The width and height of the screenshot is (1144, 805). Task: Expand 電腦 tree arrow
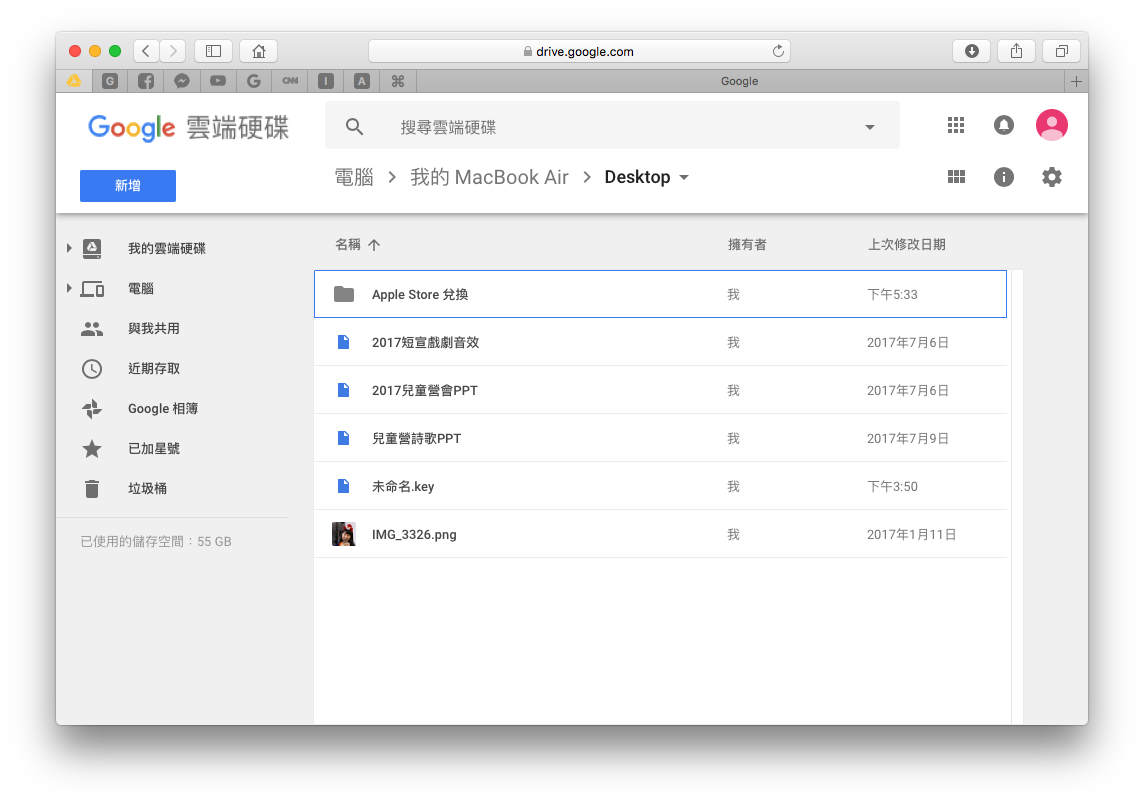pyautogui.click(x=69, y=288)
